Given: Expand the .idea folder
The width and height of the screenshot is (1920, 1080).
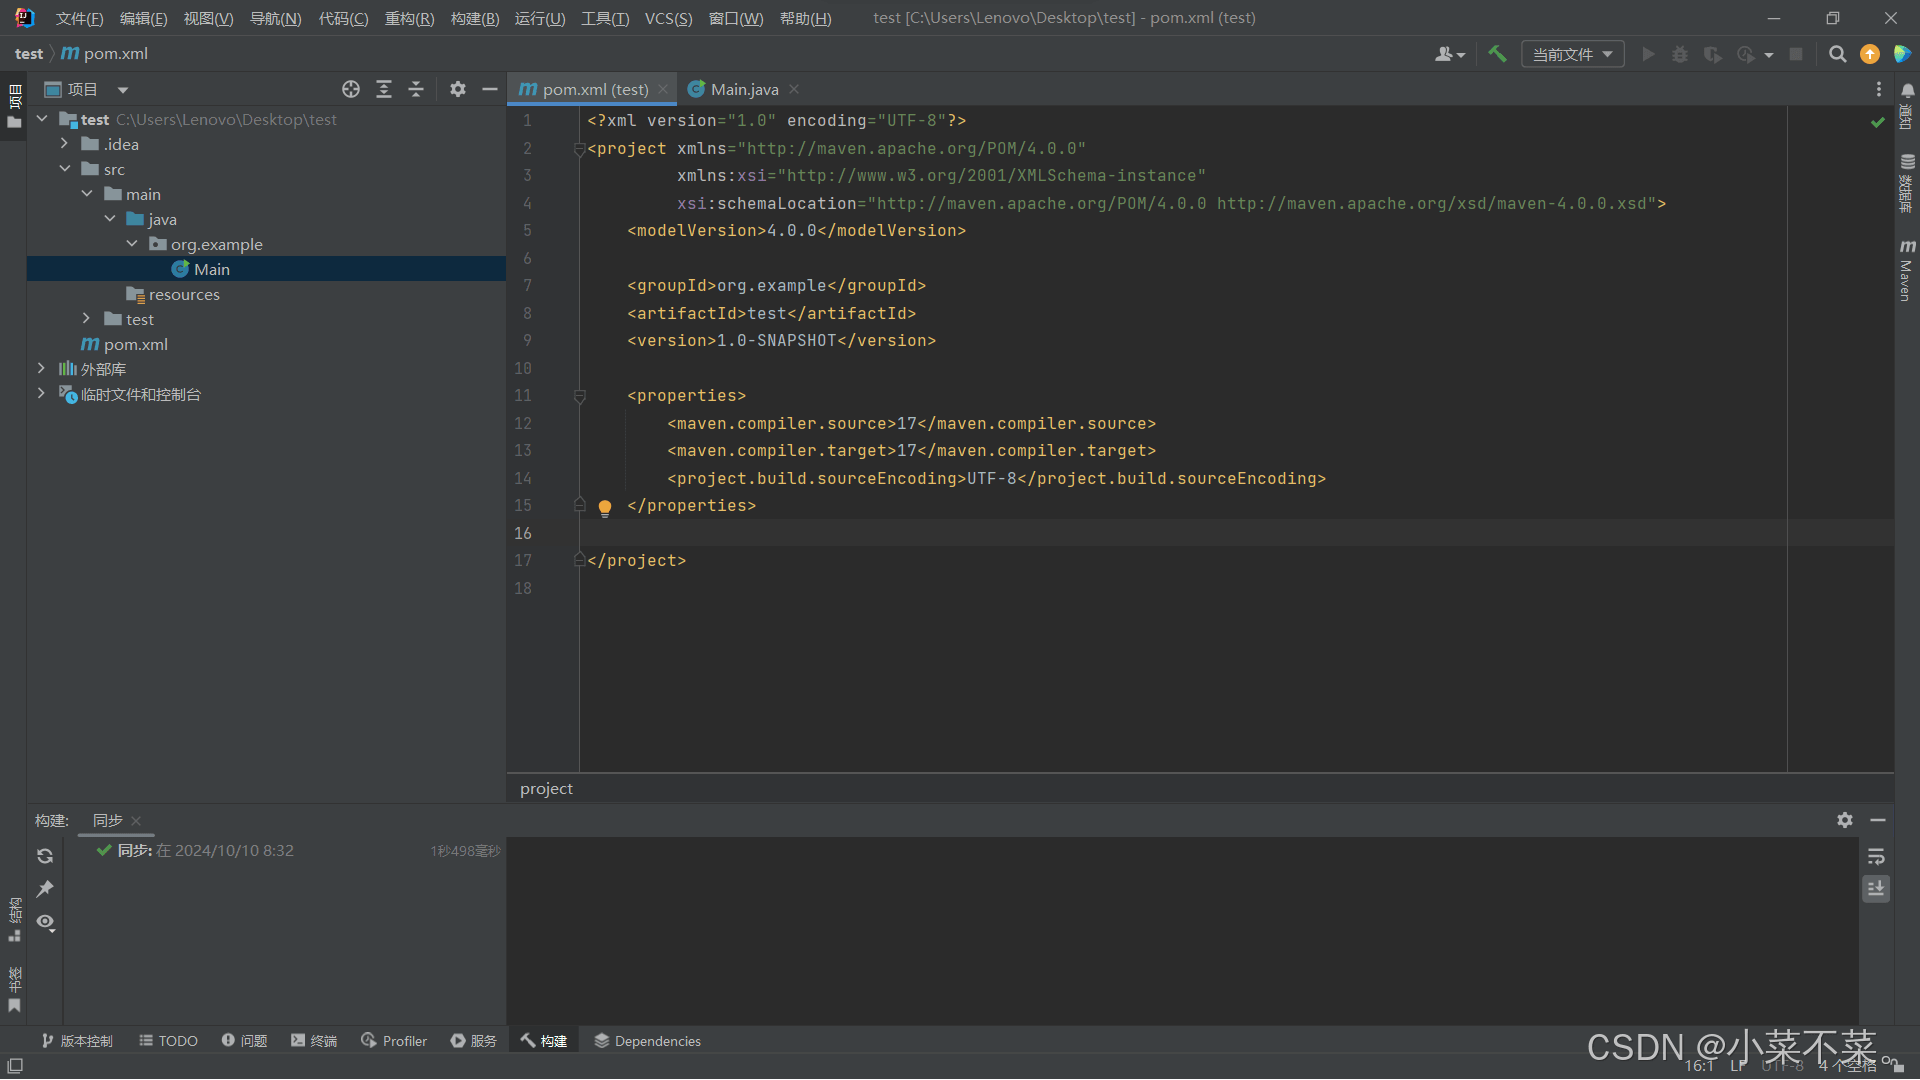Looking at the screenshot, I should pyautogui.click(x=64, y=144).
